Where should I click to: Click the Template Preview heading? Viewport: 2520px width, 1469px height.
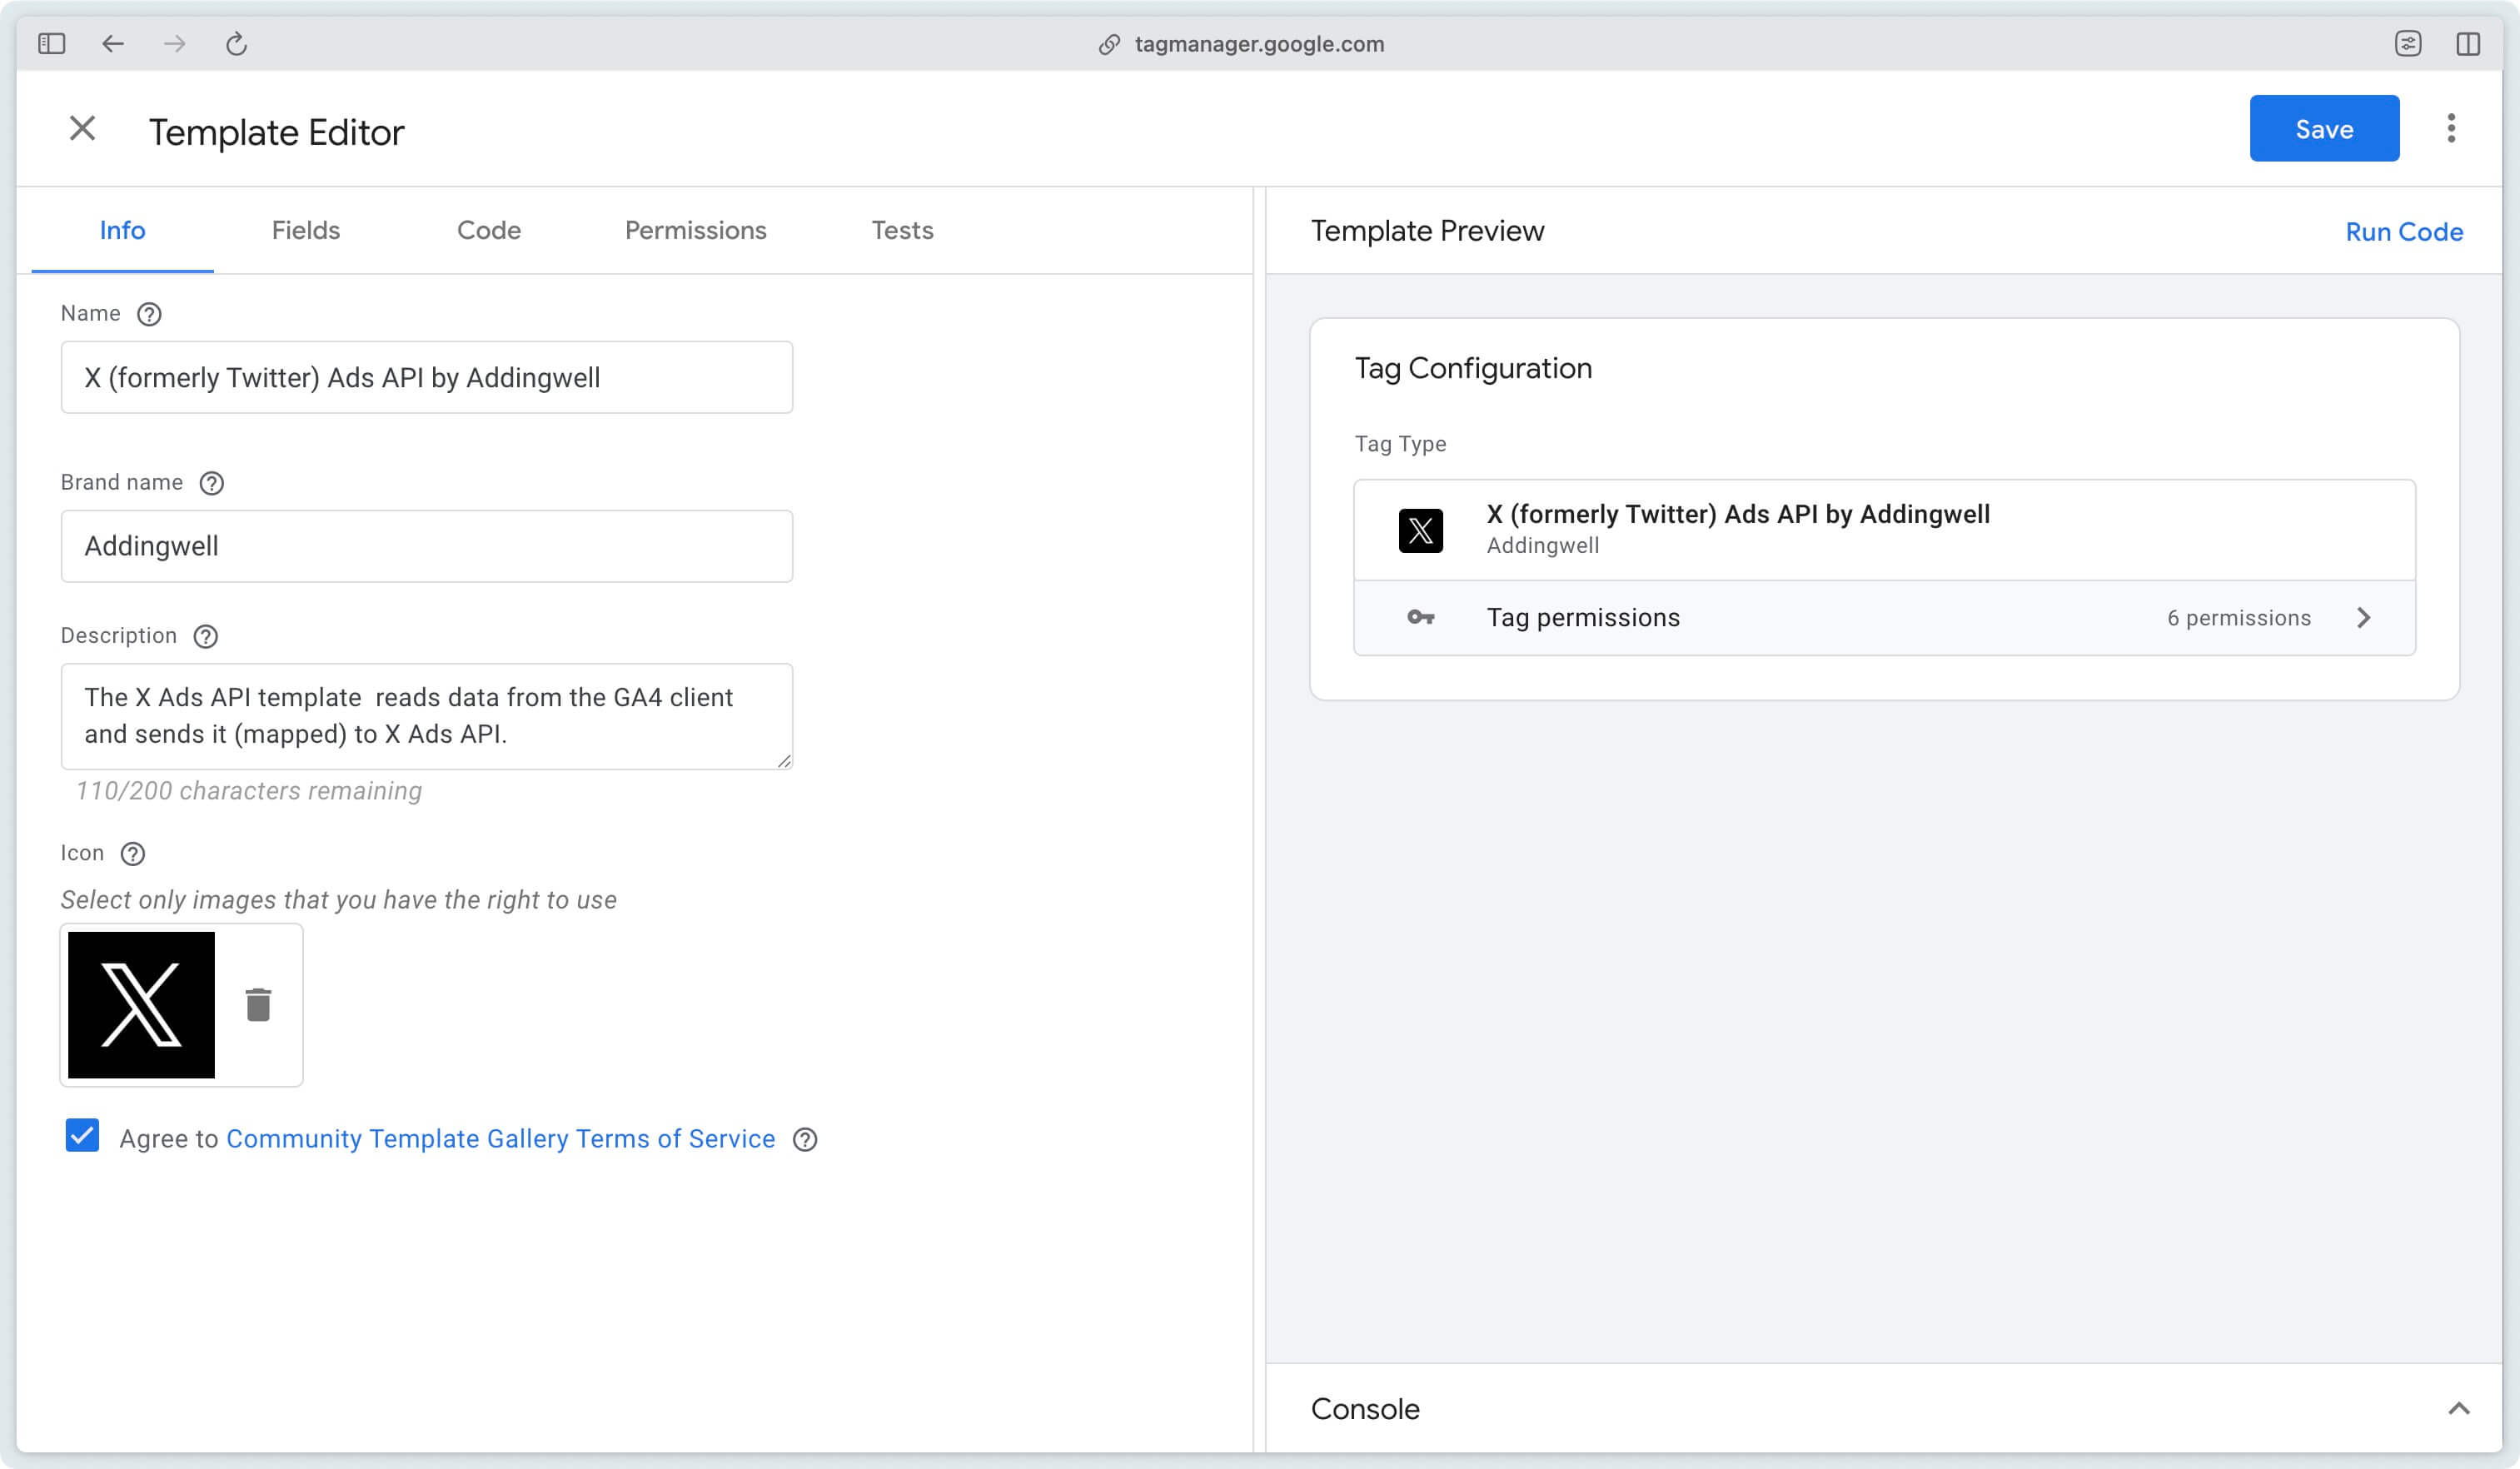point(1427,231)
